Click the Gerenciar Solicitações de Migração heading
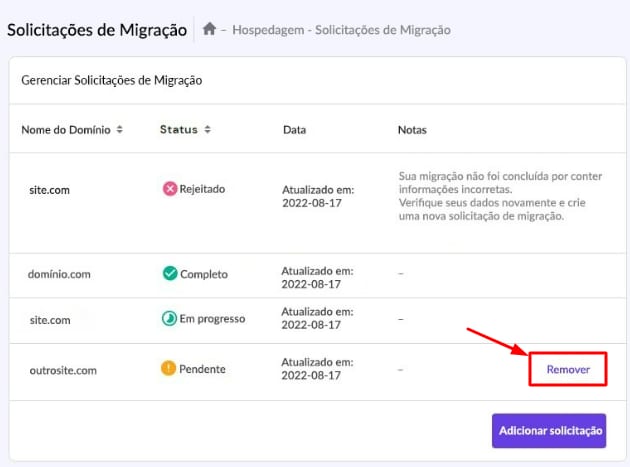This screenshot has height=467, width=630. pyautogui.click(x=112, y=80)
